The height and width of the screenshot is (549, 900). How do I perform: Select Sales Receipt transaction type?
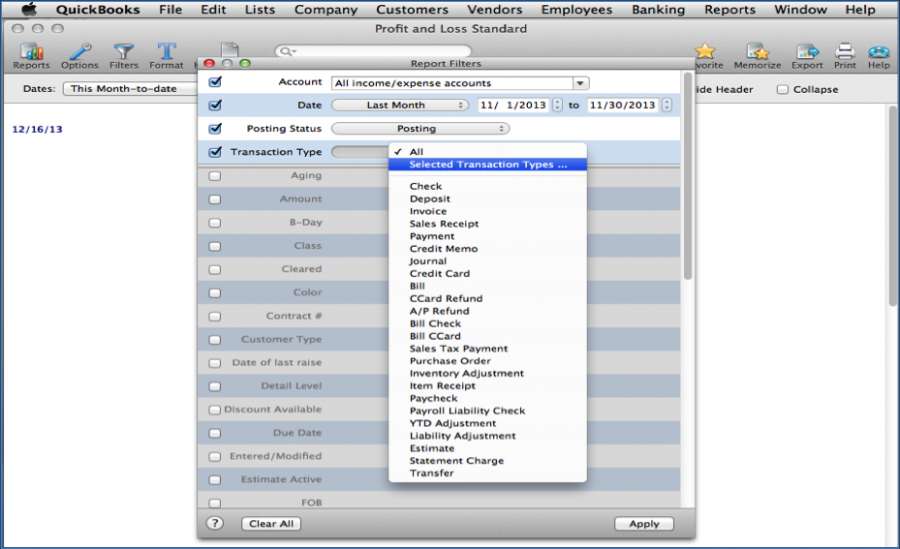tap(488, 224)
